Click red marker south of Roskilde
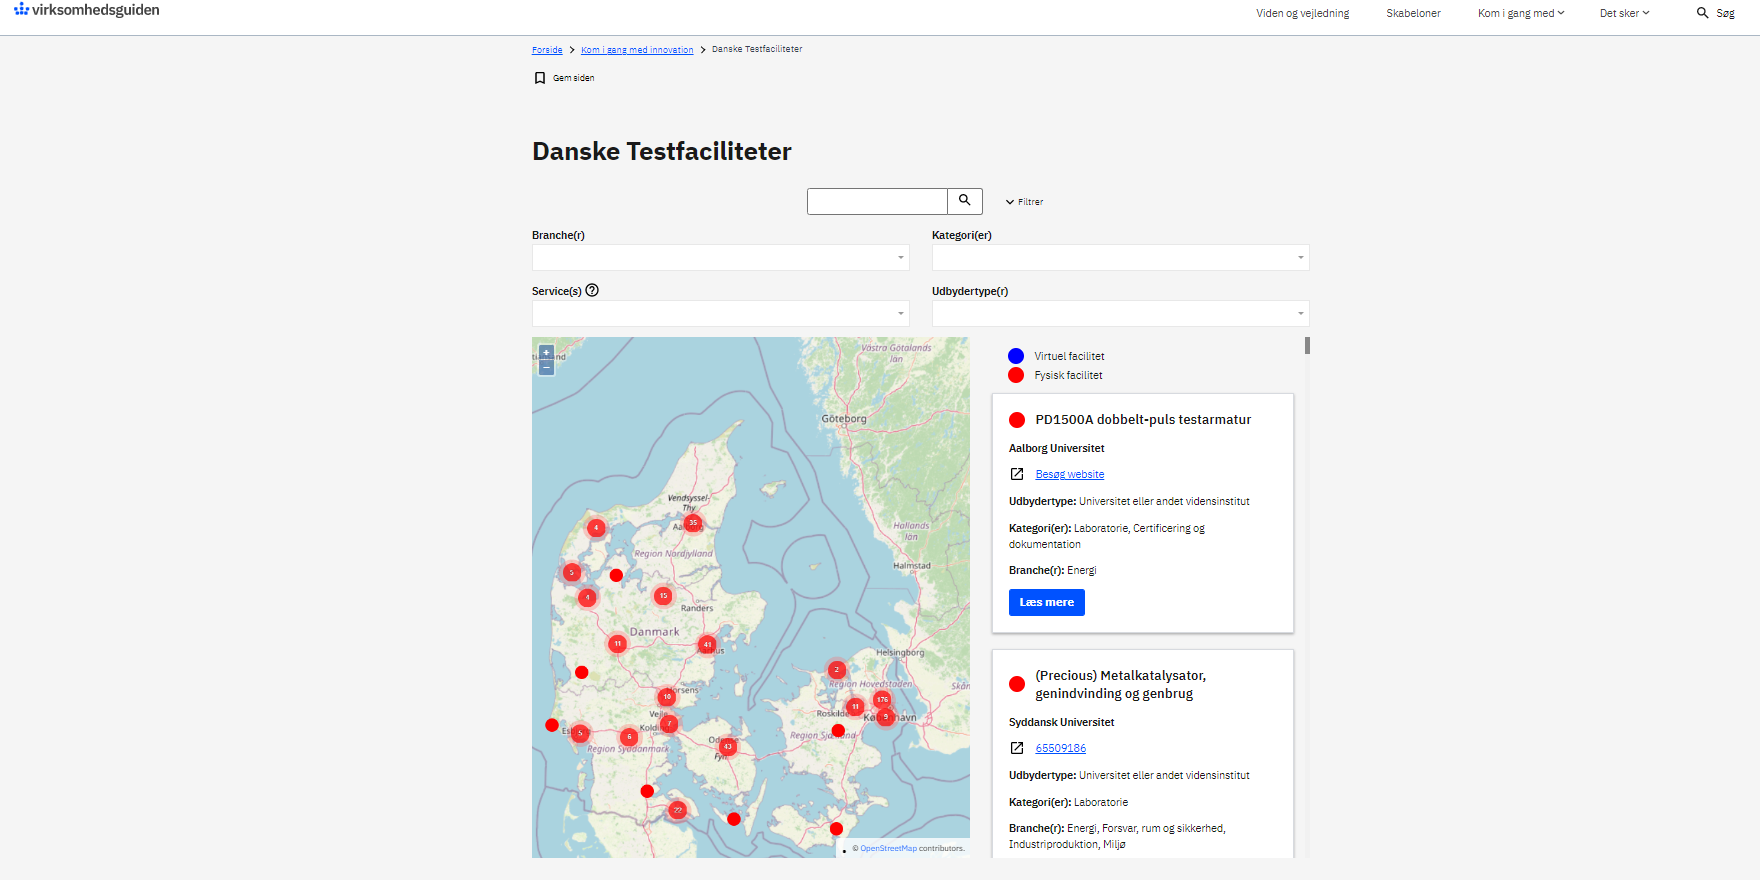The image size is (1760, 880). (x=838, y=731)
